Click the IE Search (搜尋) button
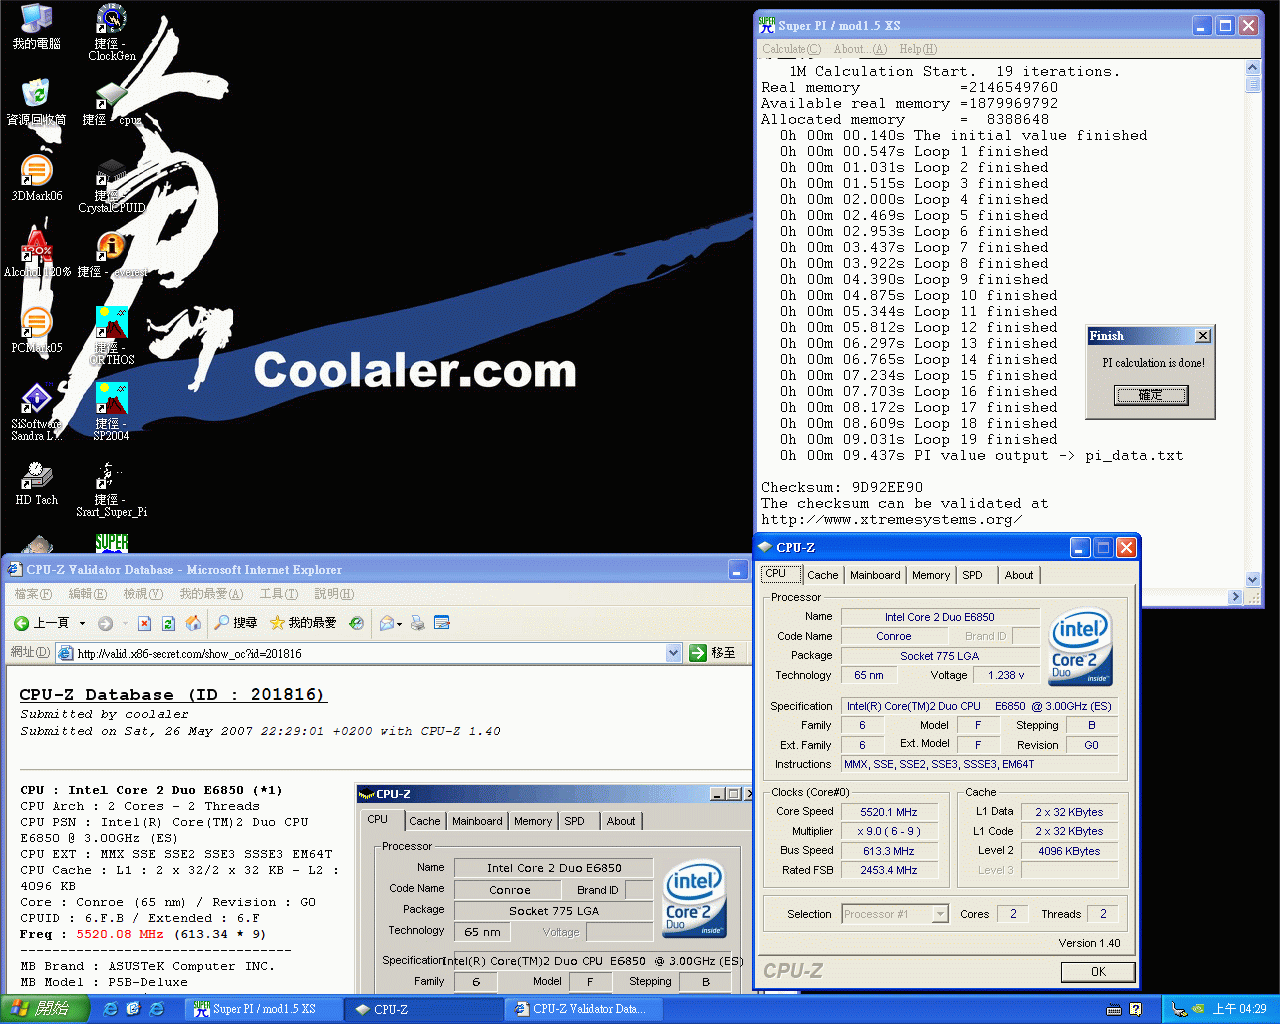1280x1024 pixels. 236,623
